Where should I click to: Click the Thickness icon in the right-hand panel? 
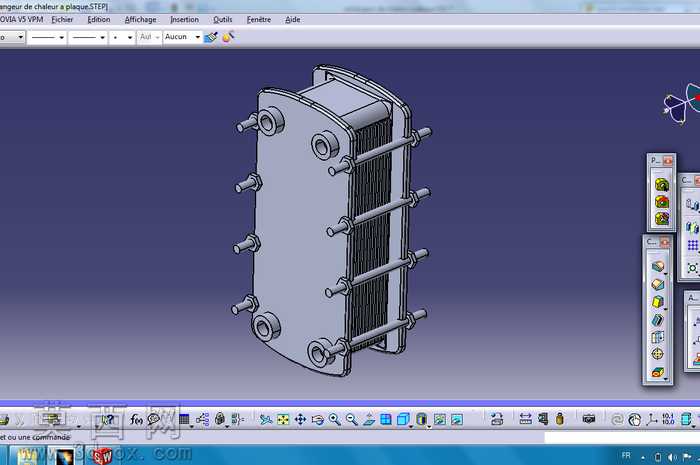point(658,337)
